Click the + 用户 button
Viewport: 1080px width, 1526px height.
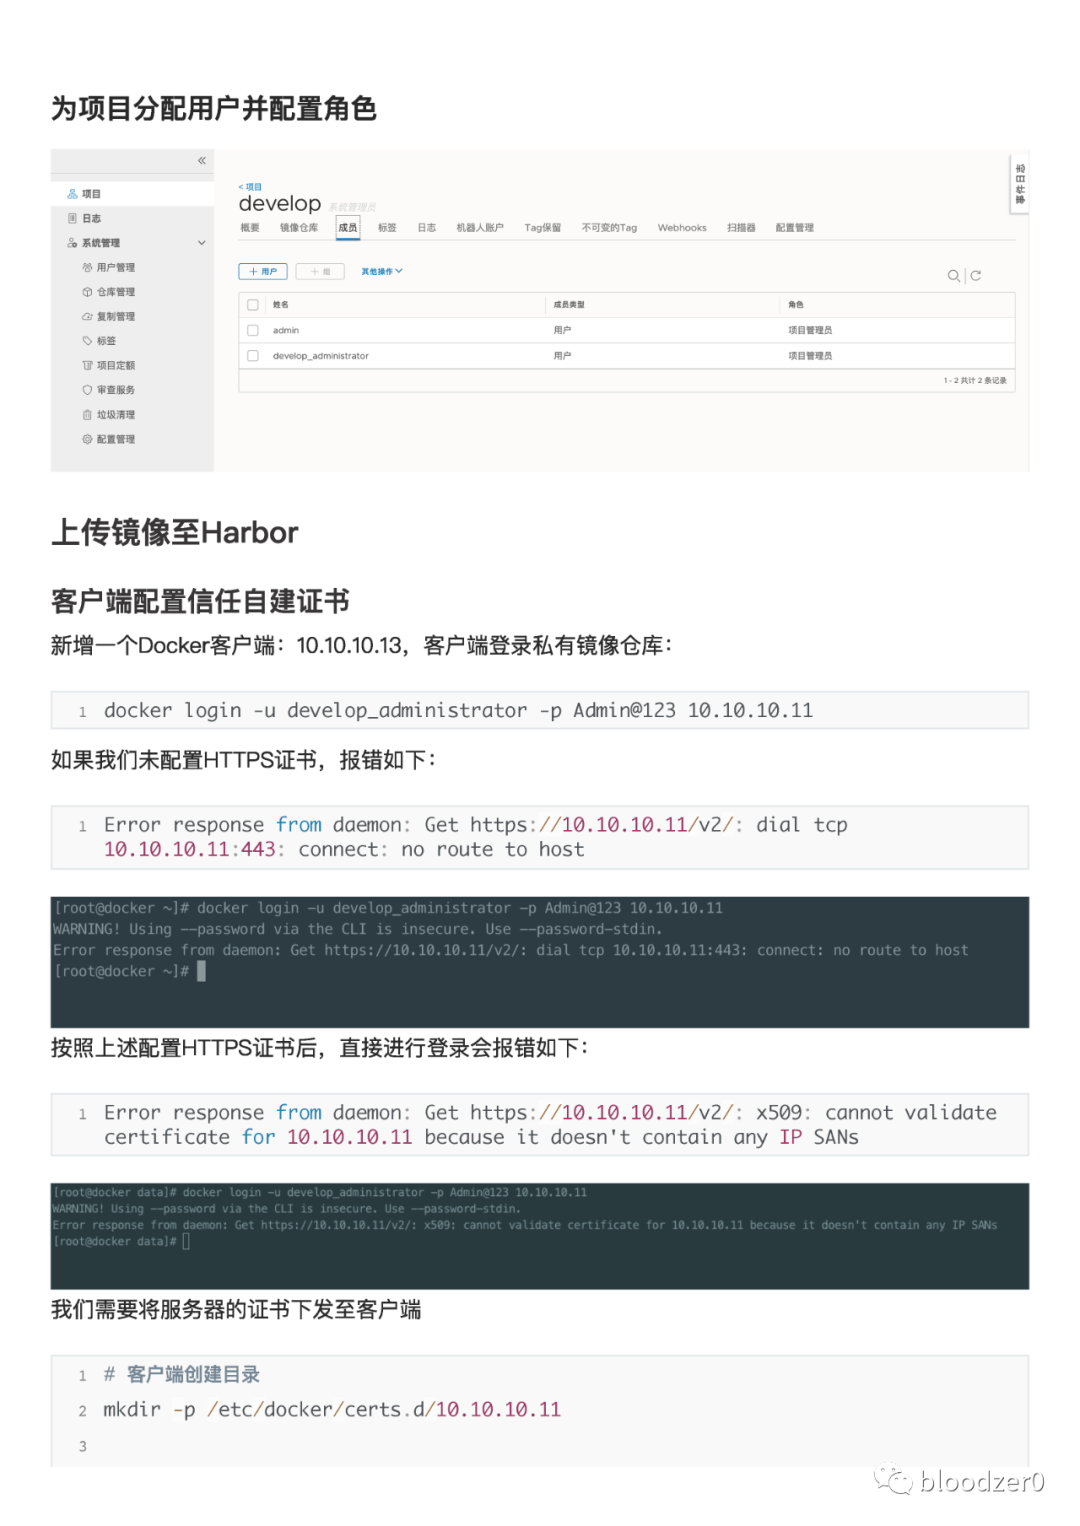263,271
